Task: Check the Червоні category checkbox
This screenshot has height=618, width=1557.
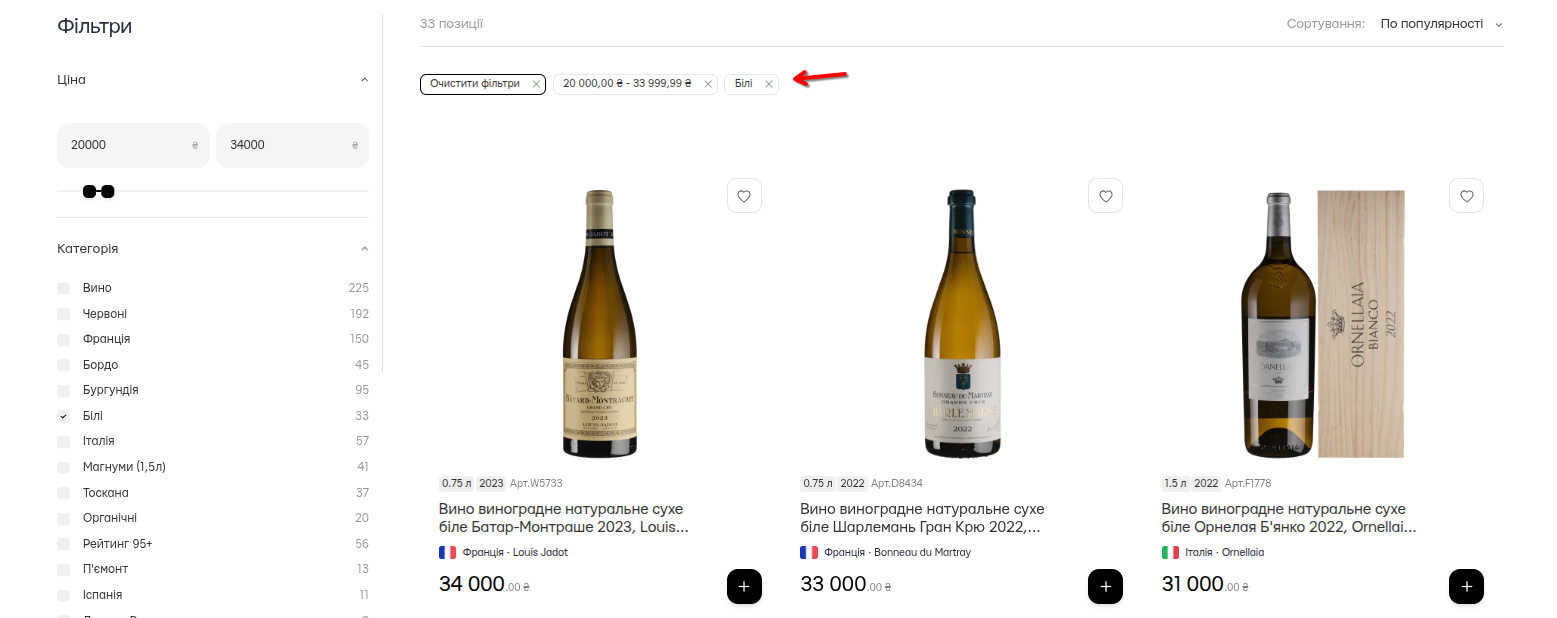Action: click(64, 314)
